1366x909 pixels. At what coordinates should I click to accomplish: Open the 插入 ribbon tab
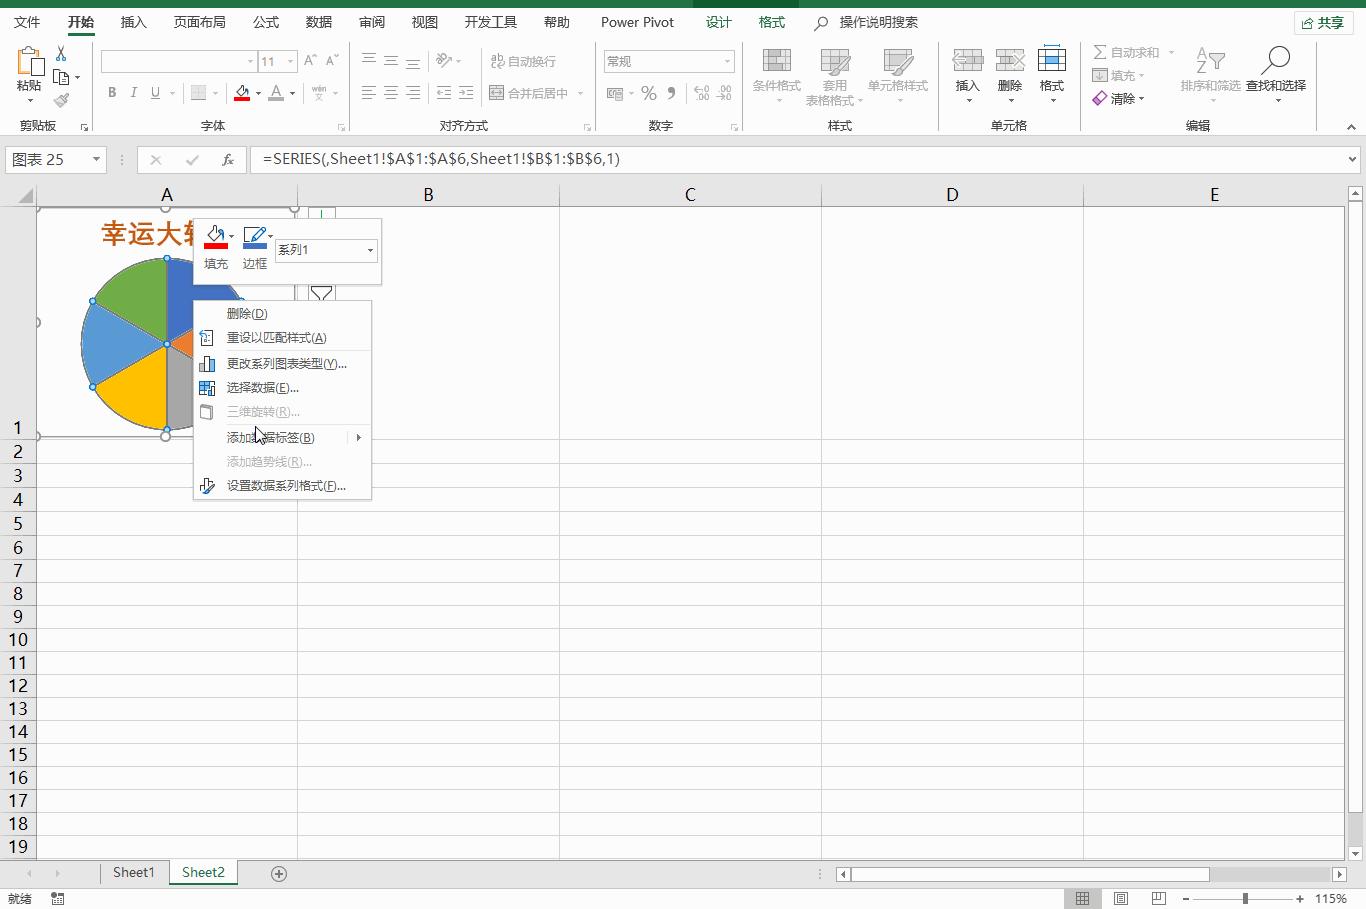[x=133, y=22]
